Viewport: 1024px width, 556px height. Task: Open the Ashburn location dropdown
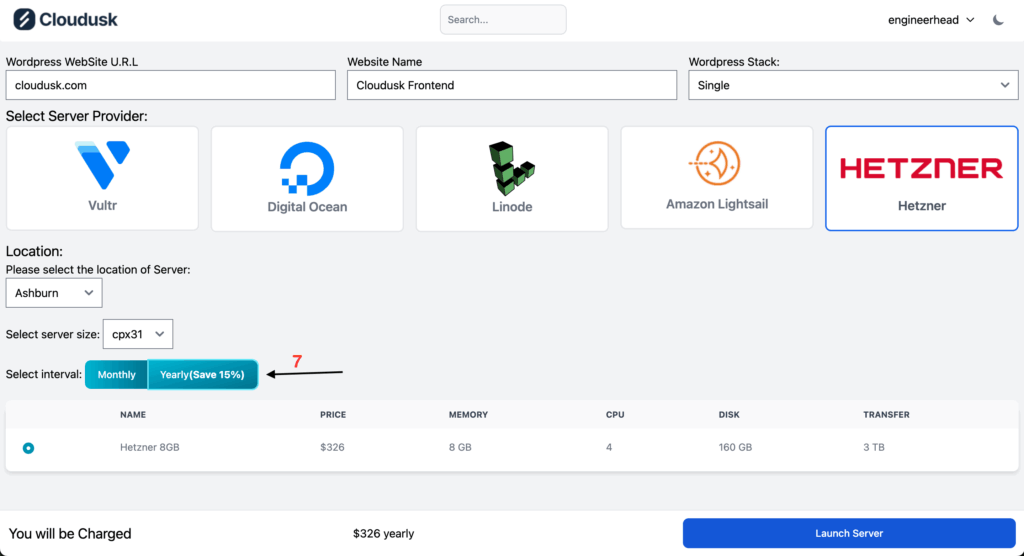pyautogui.click(x=54, y=293)
